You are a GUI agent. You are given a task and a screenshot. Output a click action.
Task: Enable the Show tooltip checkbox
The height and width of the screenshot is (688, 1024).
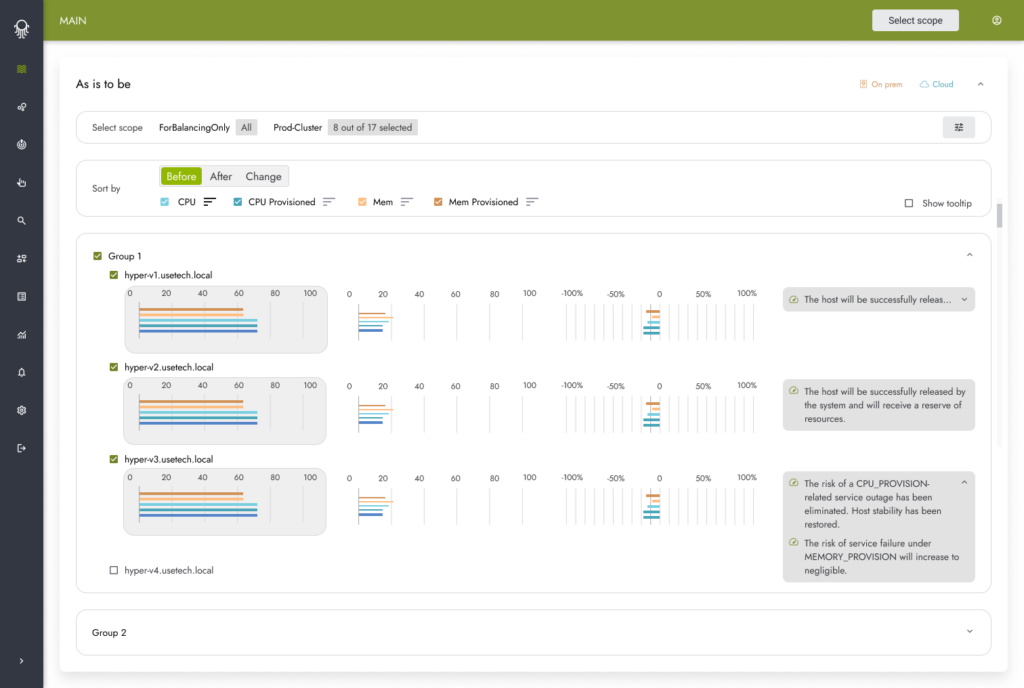pyautogui.click(x=908, y=203)
